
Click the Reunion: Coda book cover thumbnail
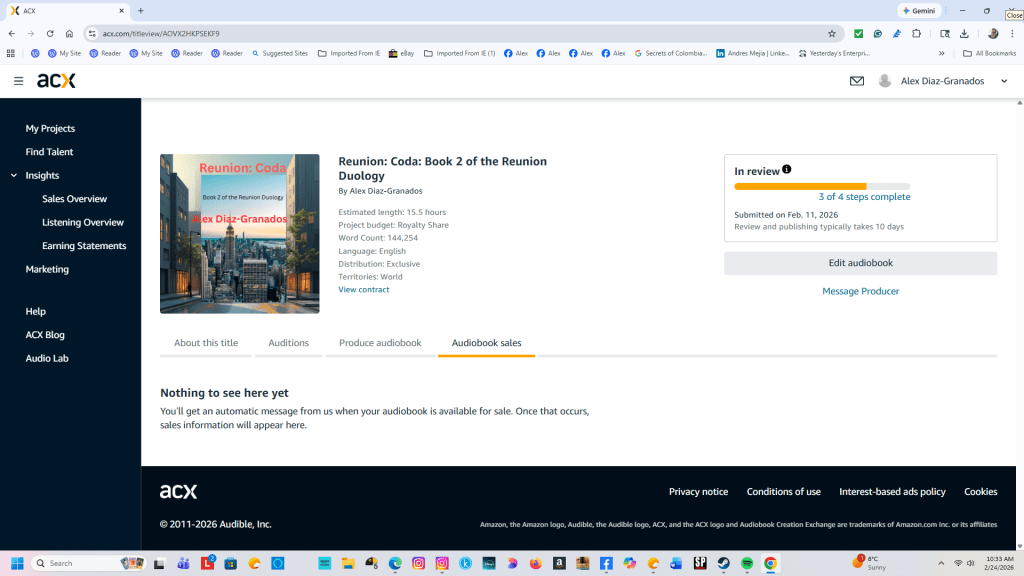(x=240, y=234)
